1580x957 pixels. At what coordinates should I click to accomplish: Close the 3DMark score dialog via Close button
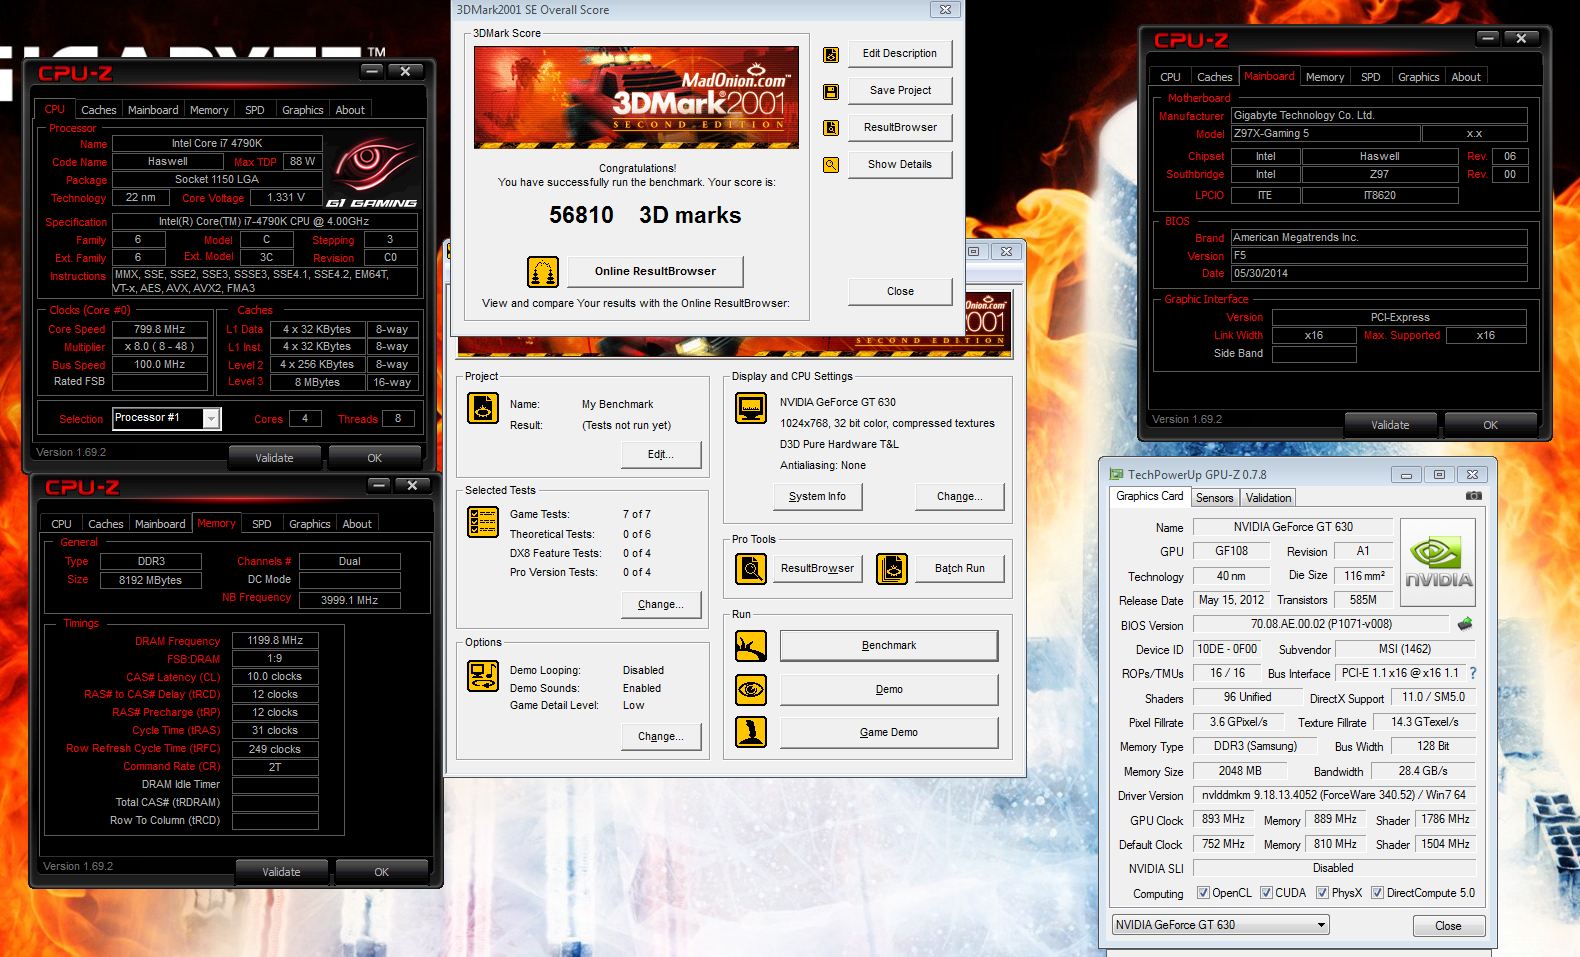tap(900, 291)
